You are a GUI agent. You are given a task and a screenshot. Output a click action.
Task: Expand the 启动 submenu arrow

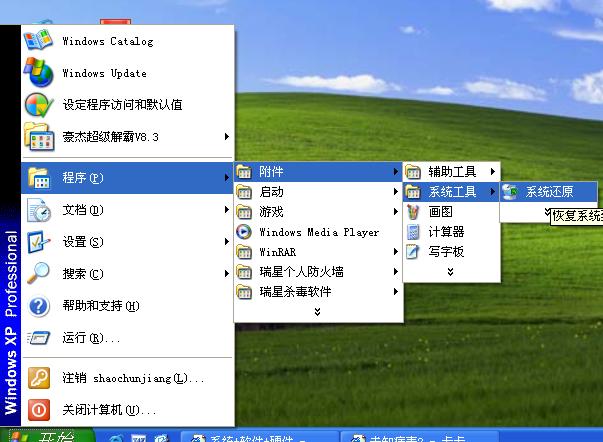tap(396, 192)
